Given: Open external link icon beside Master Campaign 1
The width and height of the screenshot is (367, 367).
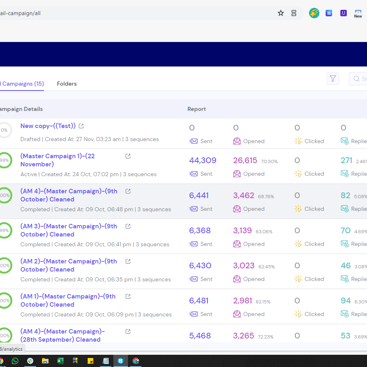Looking at the screenshot, I should click(128, 156).
